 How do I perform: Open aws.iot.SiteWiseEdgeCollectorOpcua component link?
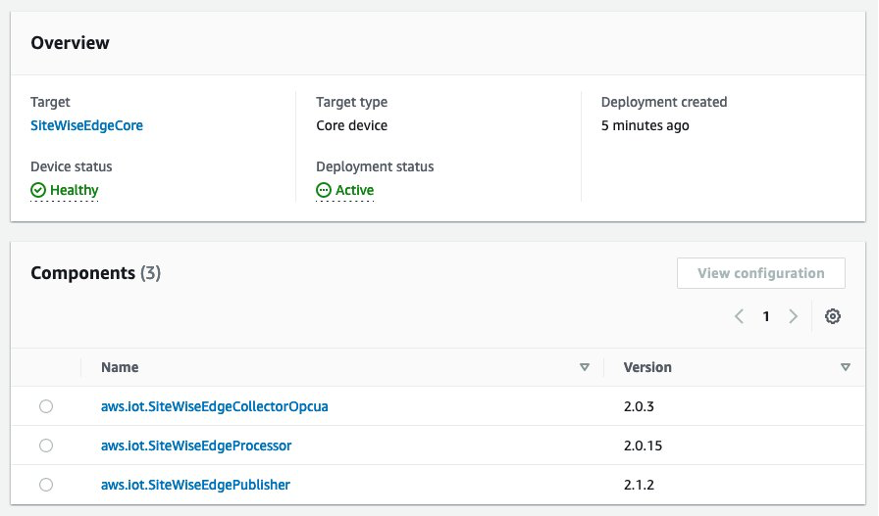click(x=214, y=407)
